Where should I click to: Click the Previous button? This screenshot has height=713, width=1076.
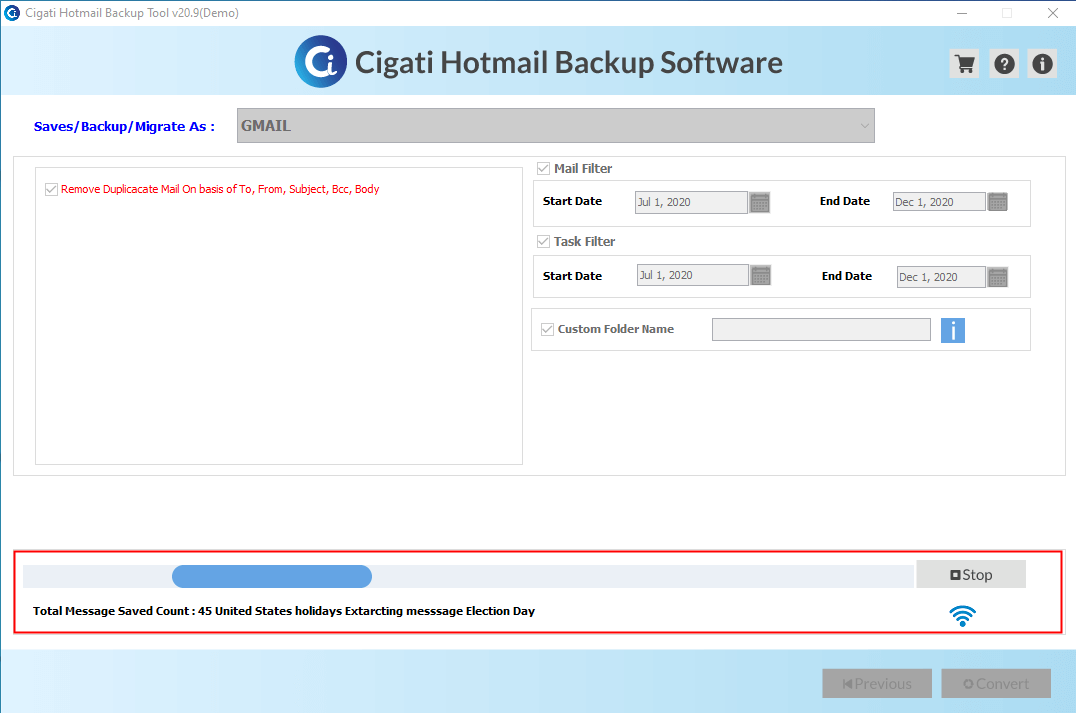click(877, 683)
